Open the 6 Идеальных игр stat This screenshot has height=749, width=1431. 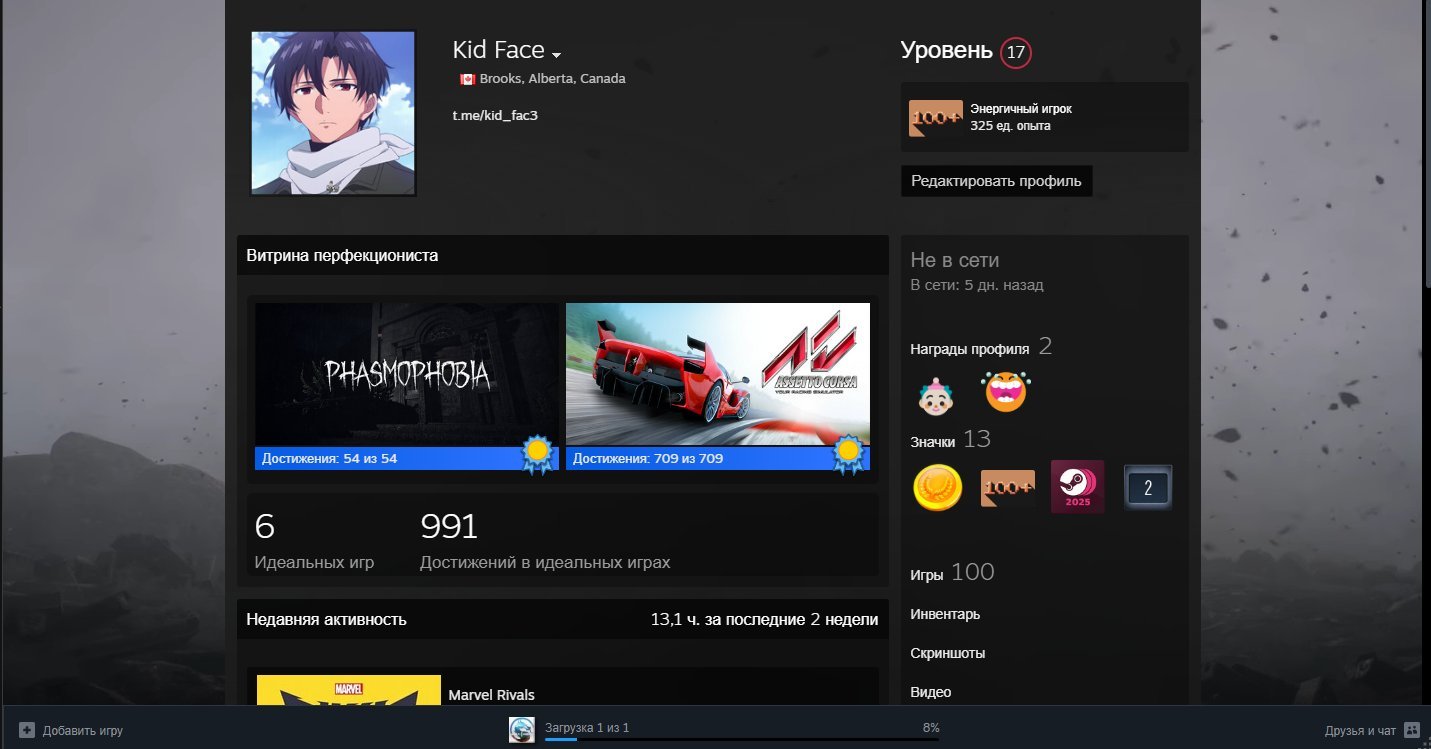pos(315,541)
